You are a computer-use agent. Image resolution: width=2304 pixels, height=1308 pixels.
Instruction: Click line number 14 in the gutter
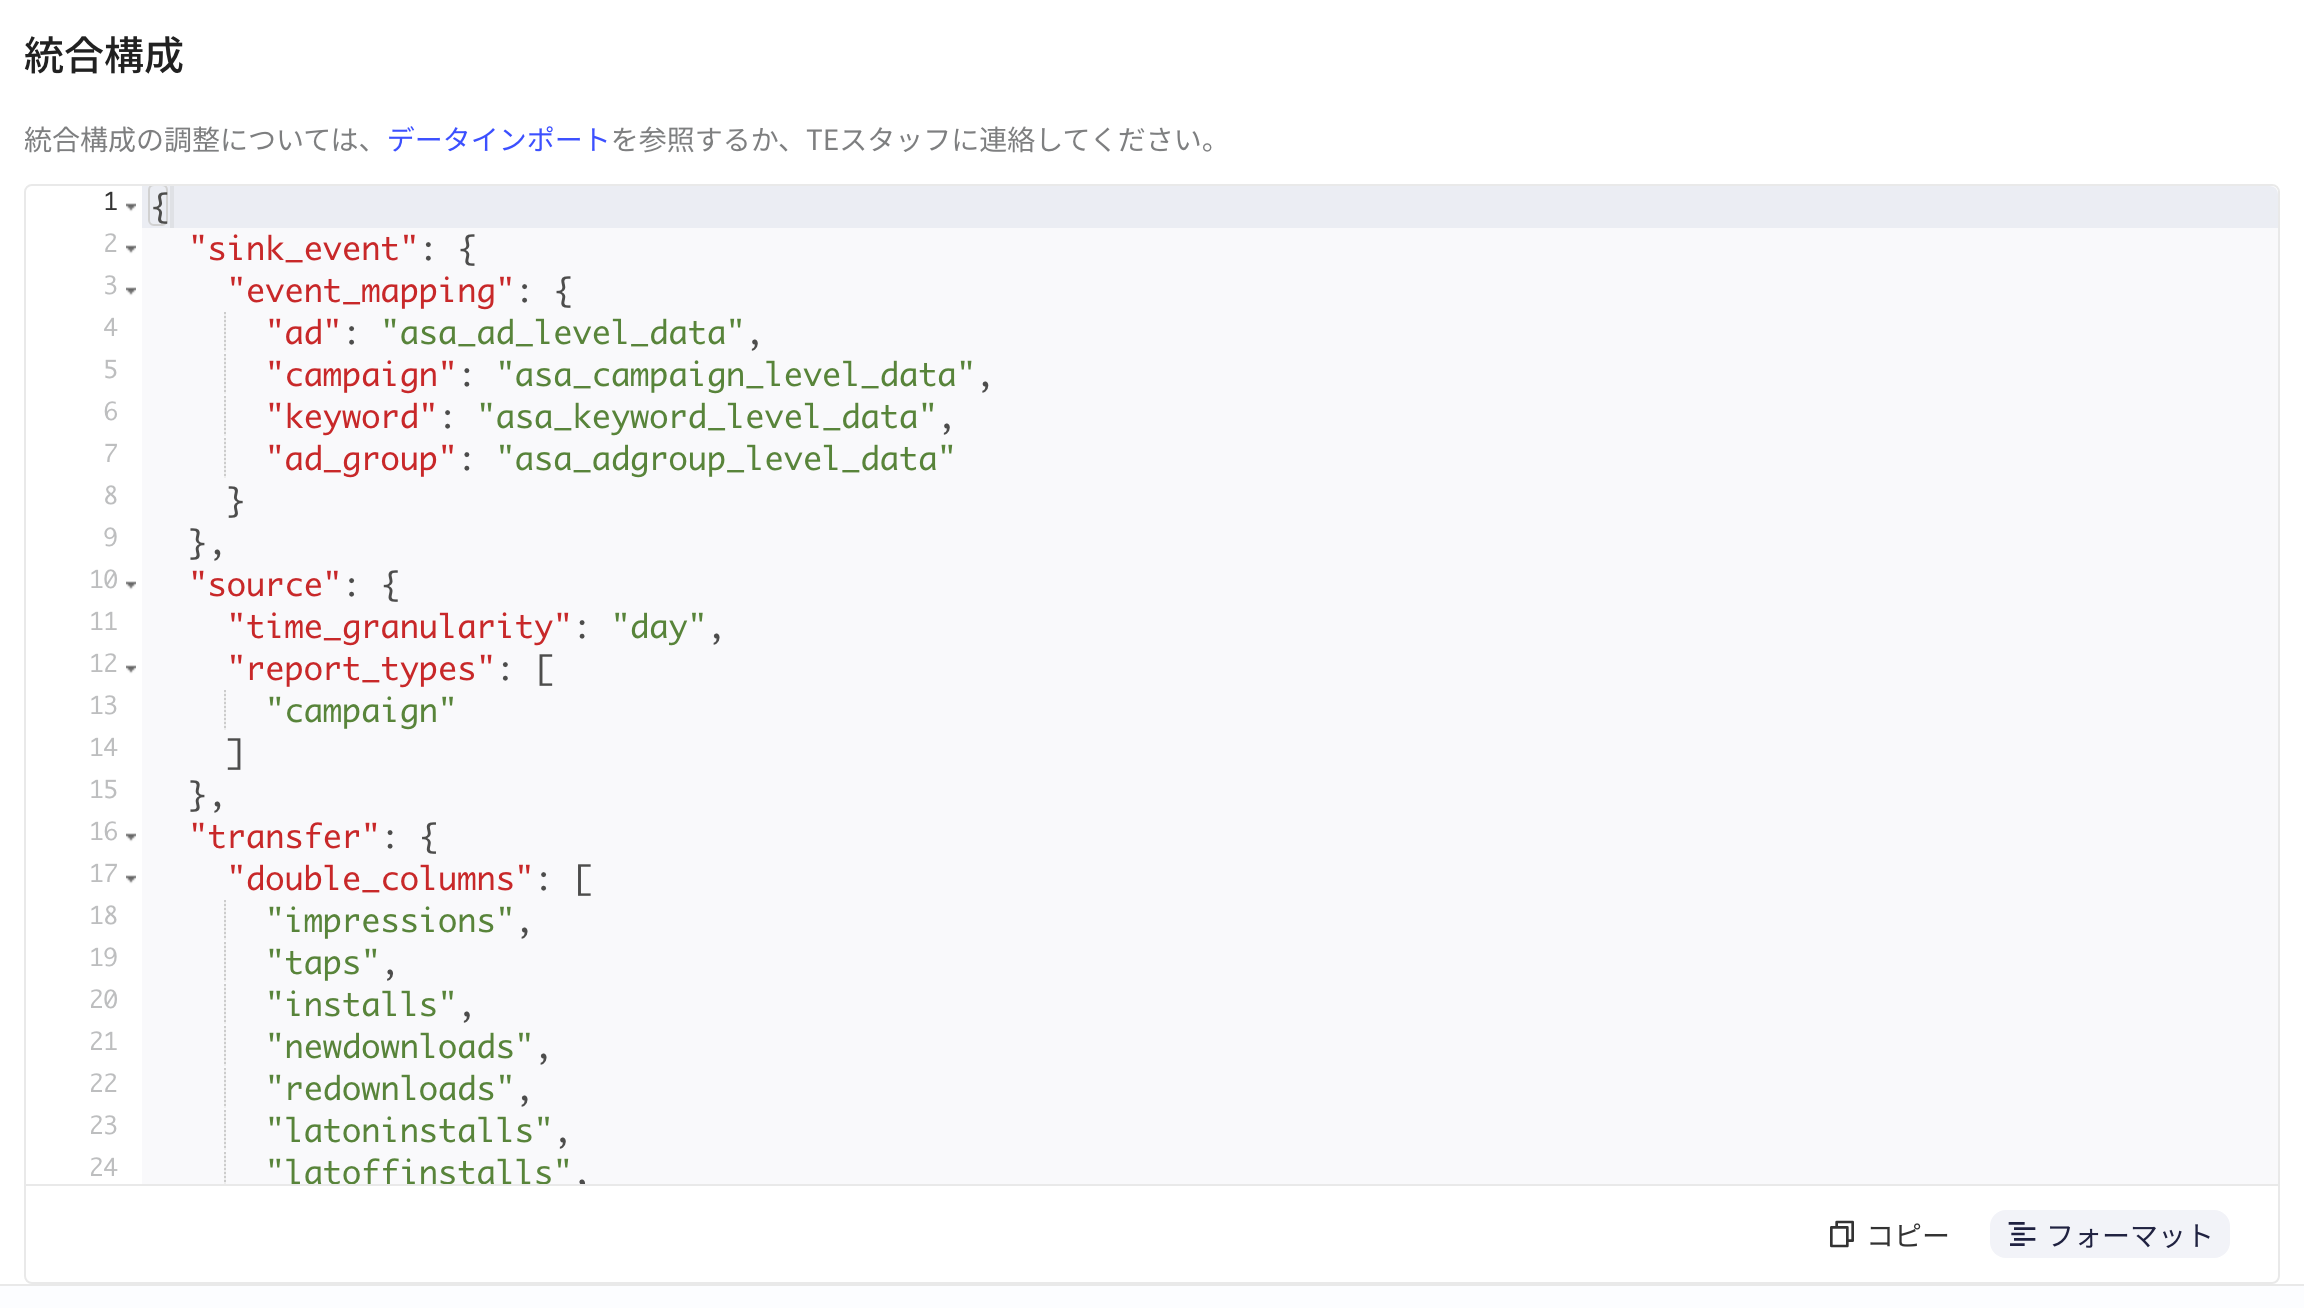[x=103, y=748]
